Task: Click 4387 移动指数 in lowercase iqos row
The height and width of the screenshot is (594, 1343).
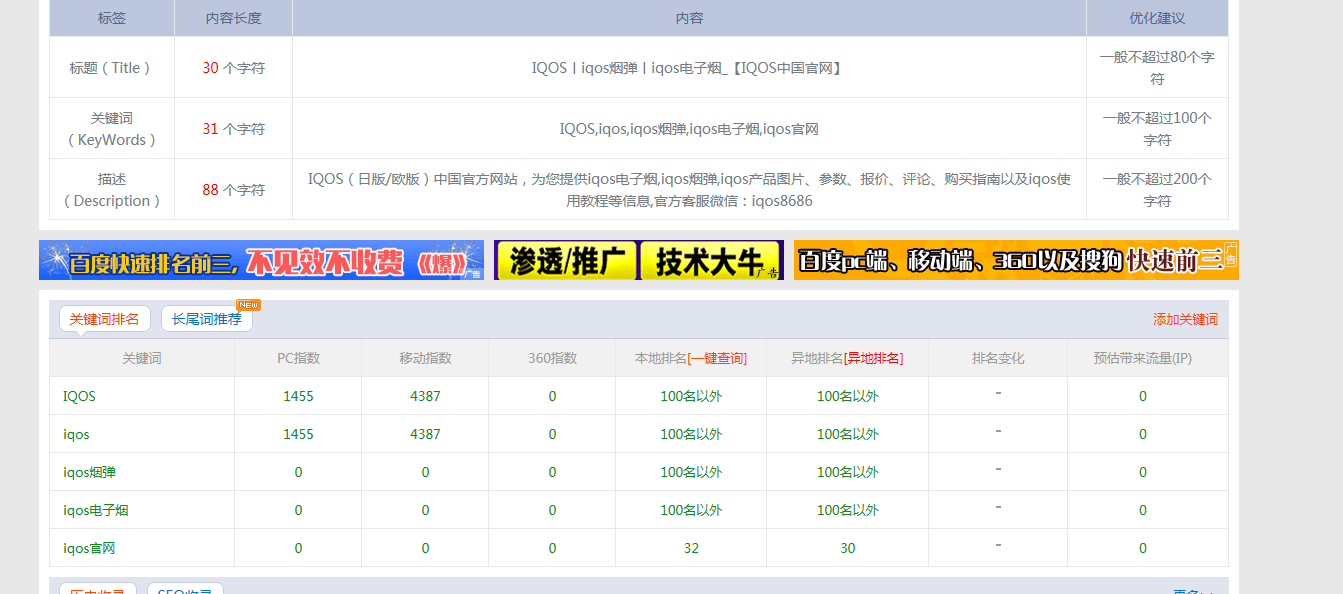Action: pyautogui.click(x=425, y=434)
